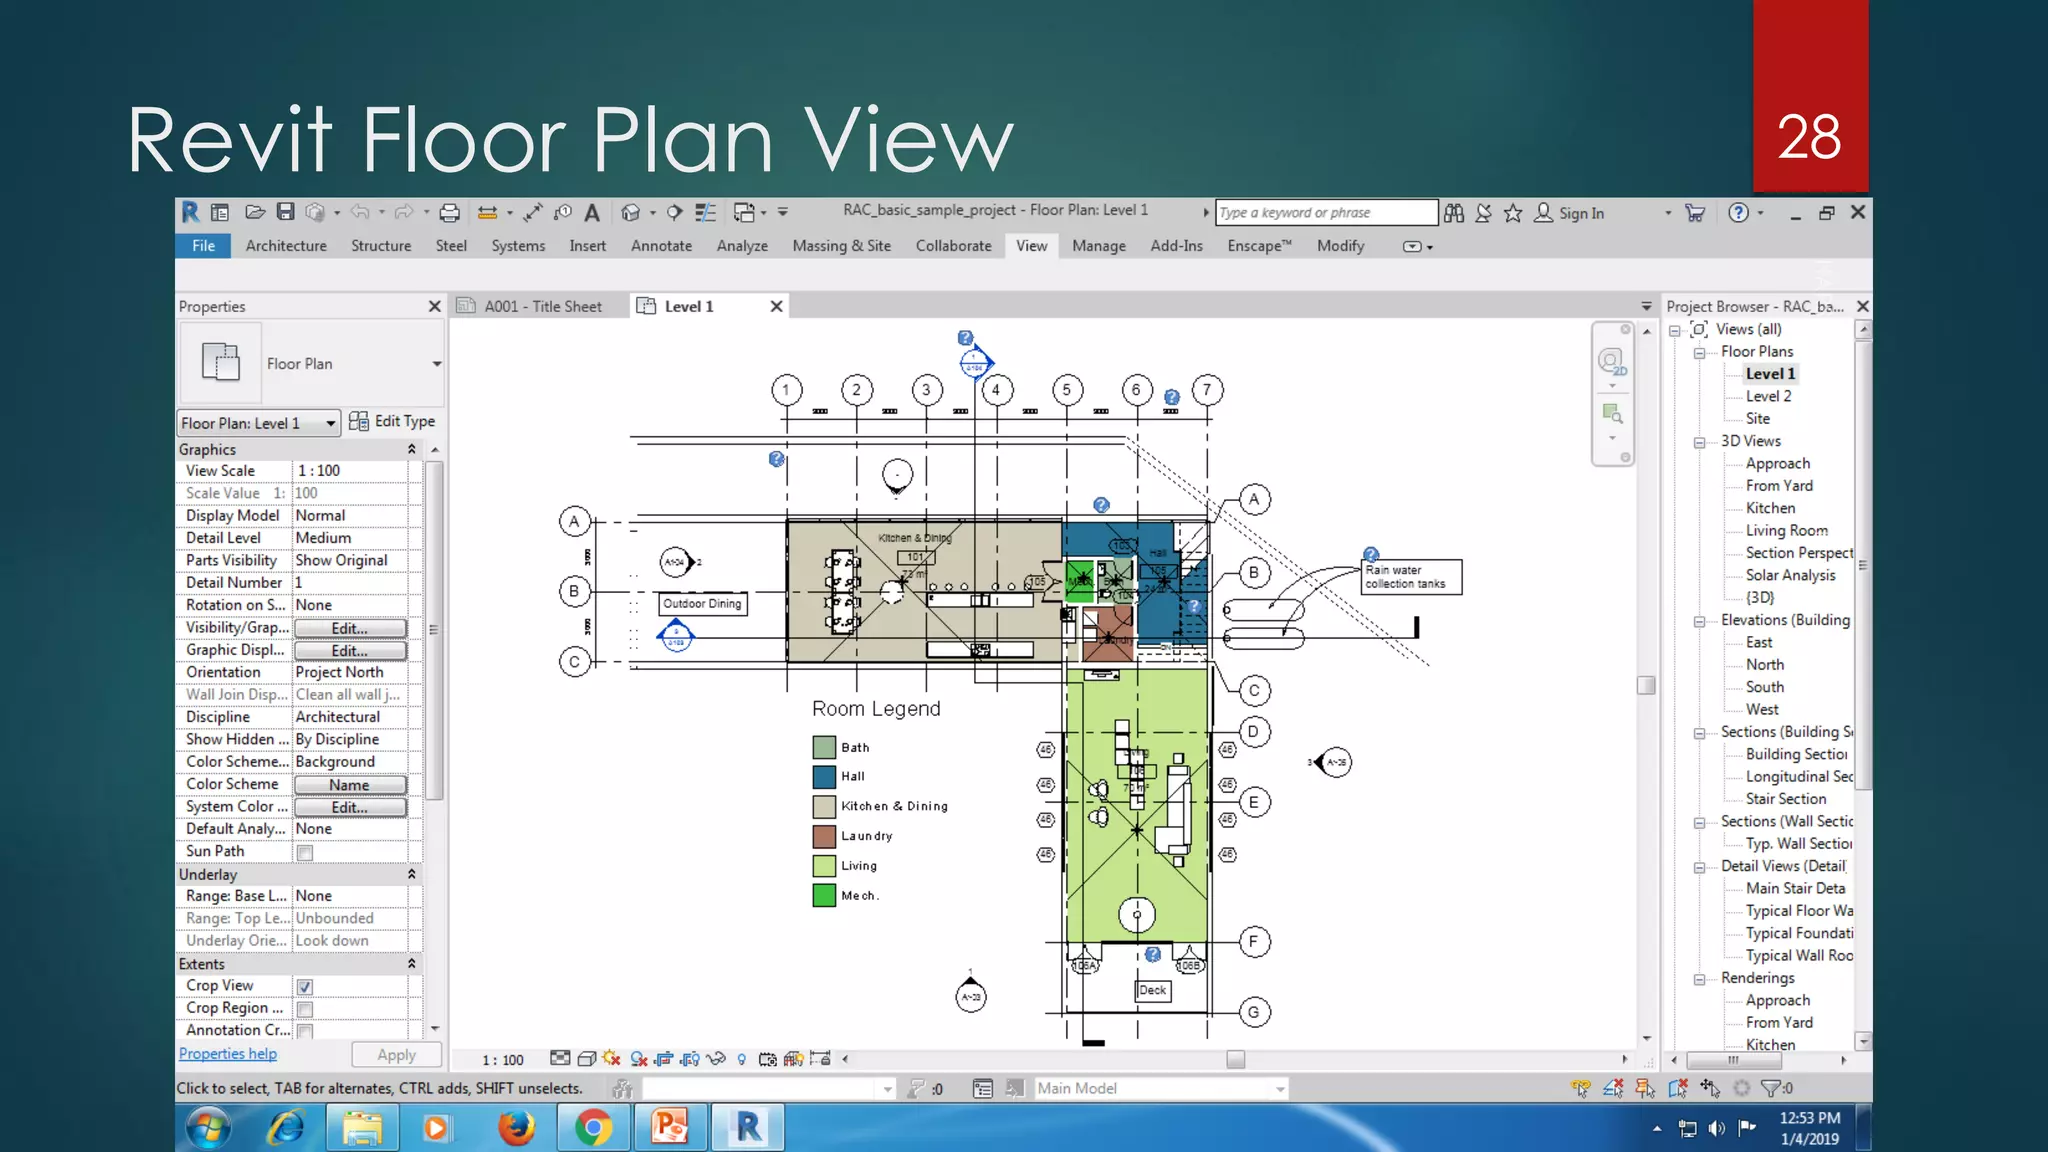
Task: Click the Help question mark icon
Action: coord(1739,213)
